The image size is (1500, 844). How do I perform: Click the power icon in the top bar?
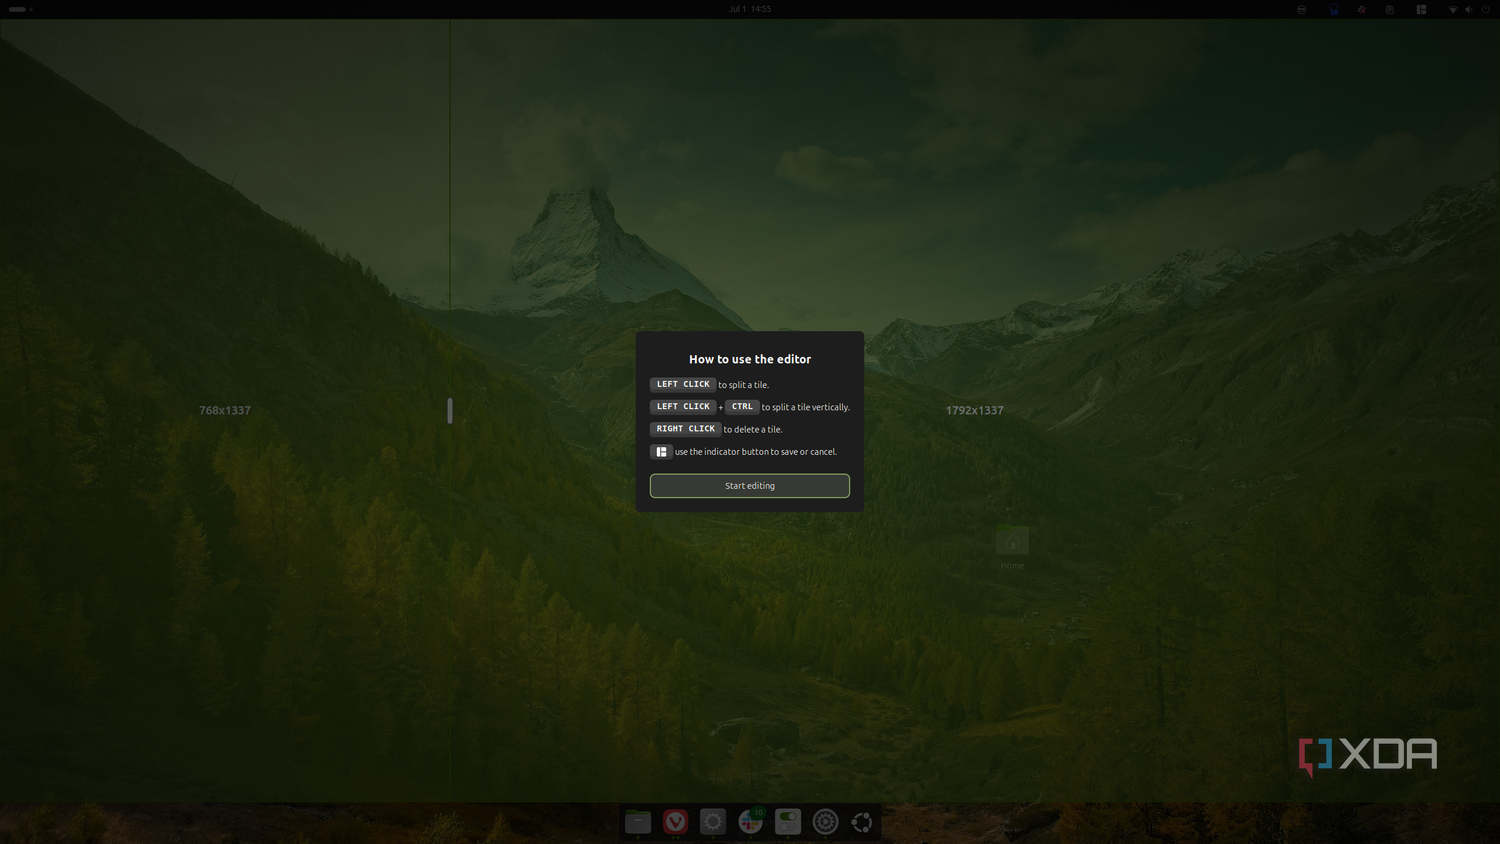(1485, 9)
